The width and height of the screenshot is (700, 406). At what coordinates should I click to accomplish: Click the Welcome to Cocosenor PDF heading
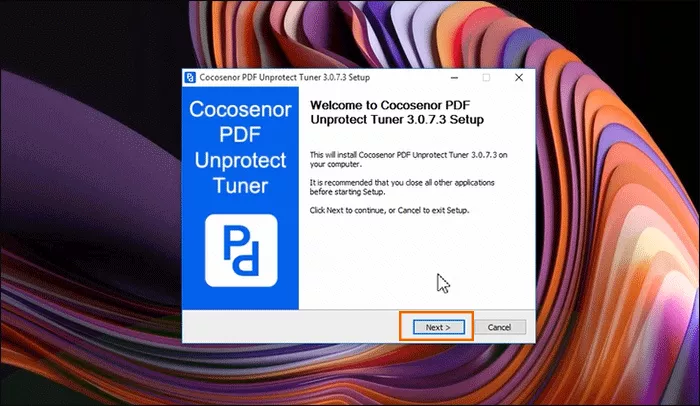(397, 112)
